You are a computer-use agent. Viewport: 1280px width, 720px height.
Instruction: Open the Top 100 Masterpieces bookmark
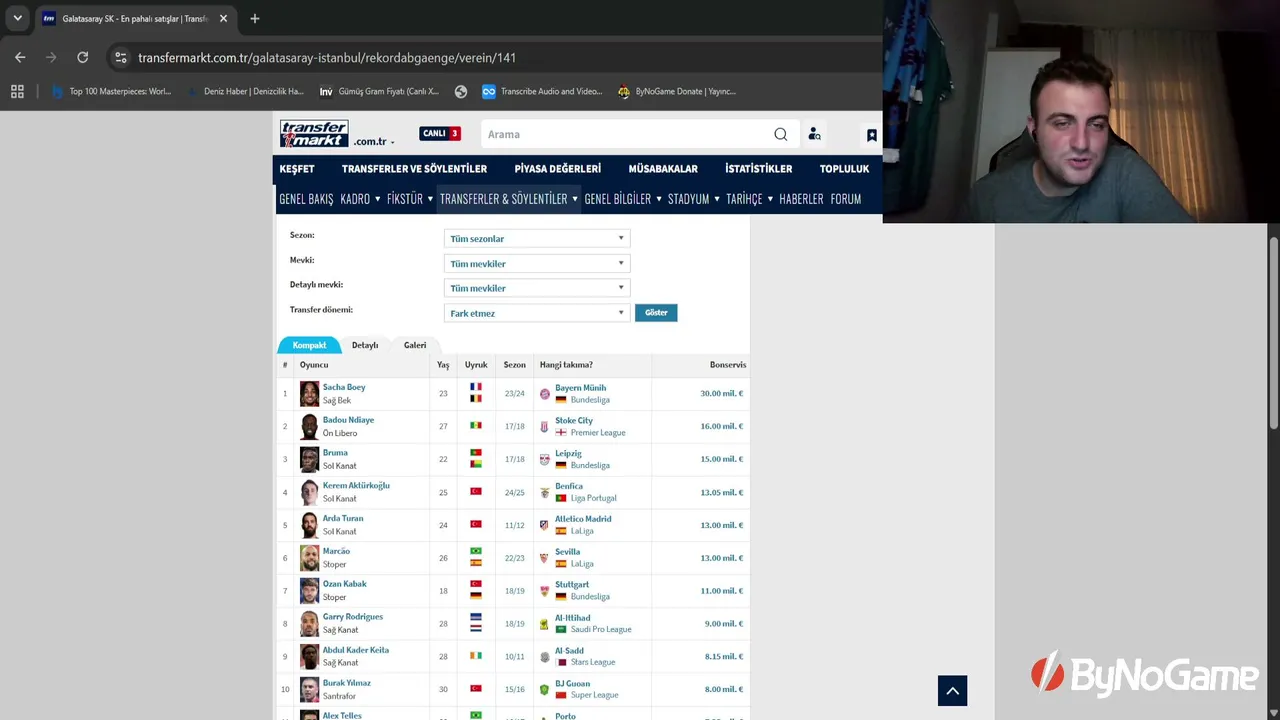pos(112,91)
